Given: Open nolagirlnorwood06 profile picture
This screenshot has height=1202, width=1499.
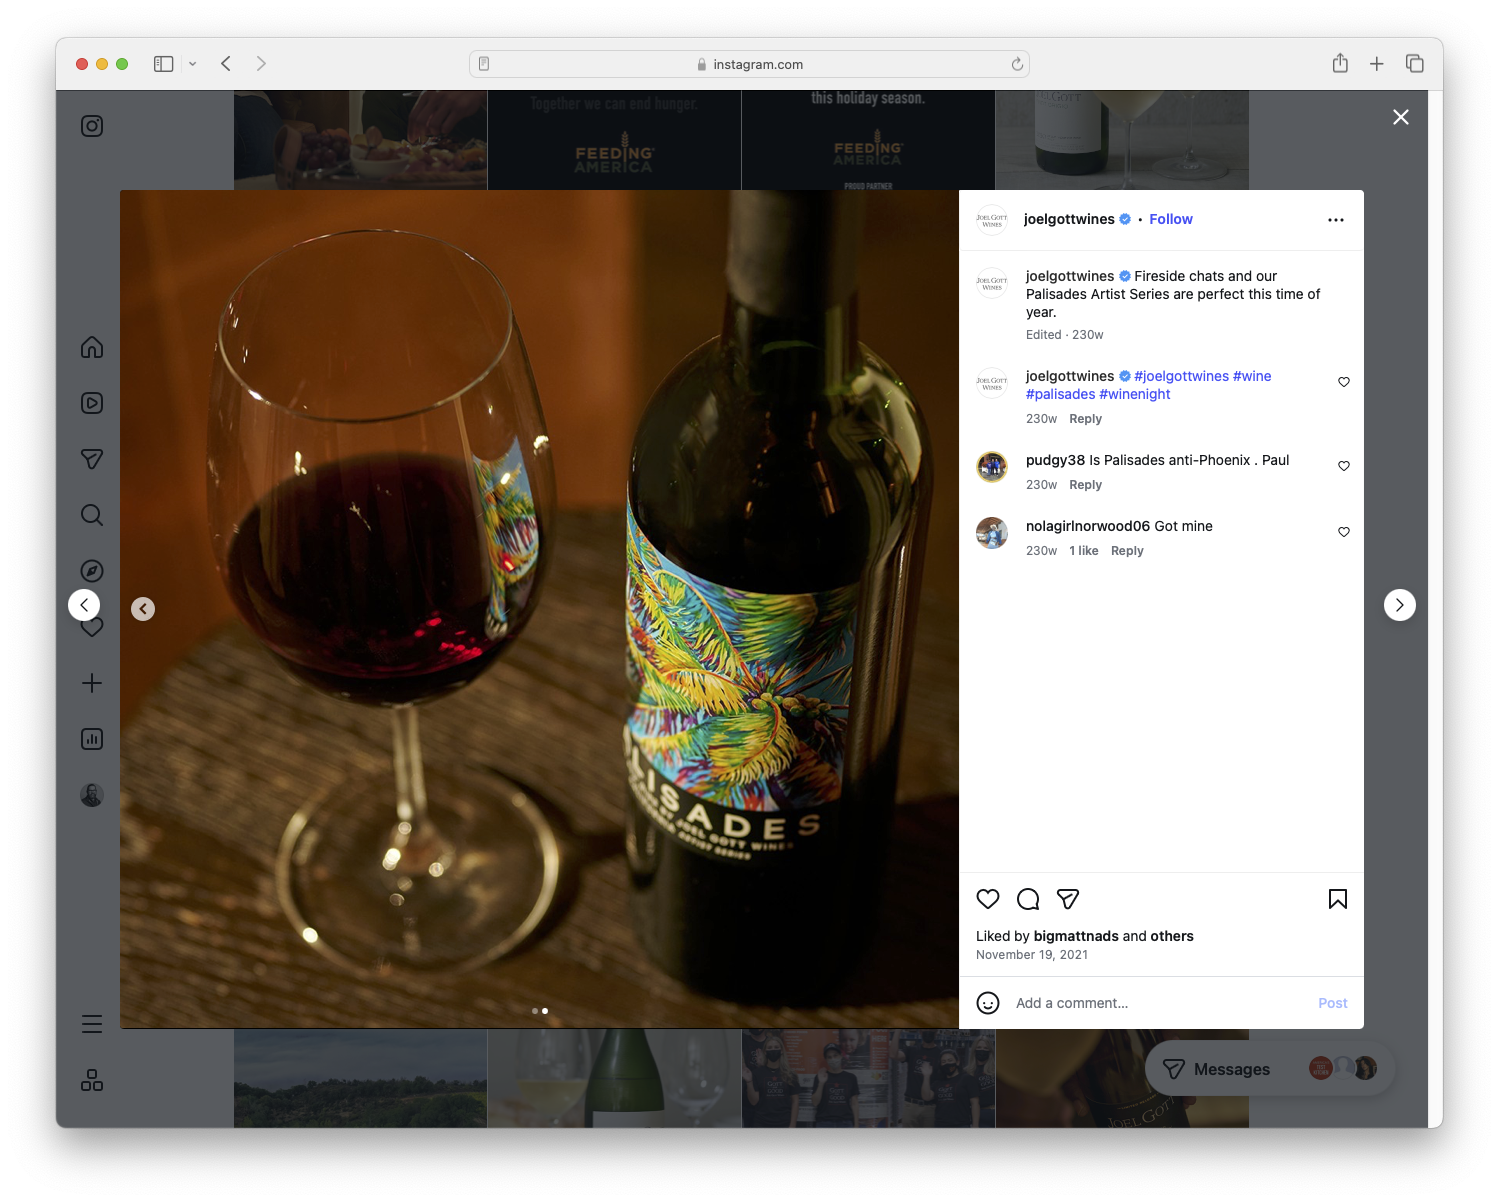Looking at the screenshot, I should point(992,533).
